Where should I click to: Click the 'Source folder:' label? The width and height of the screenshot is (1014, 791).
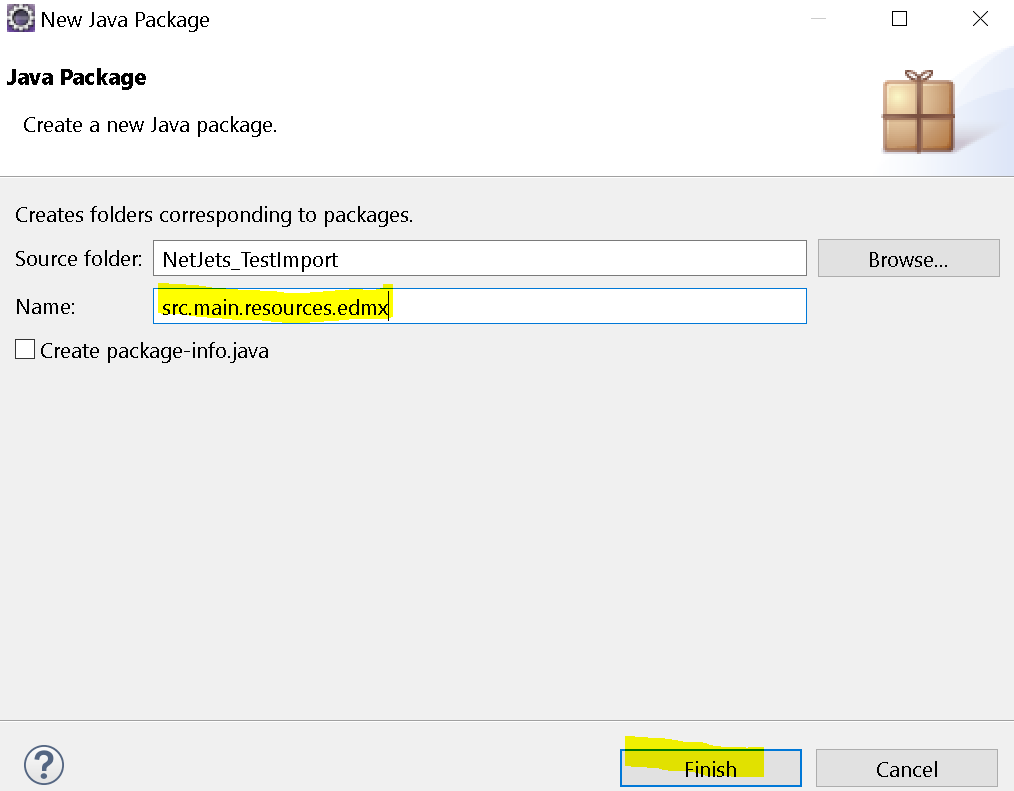click(78, 259)
